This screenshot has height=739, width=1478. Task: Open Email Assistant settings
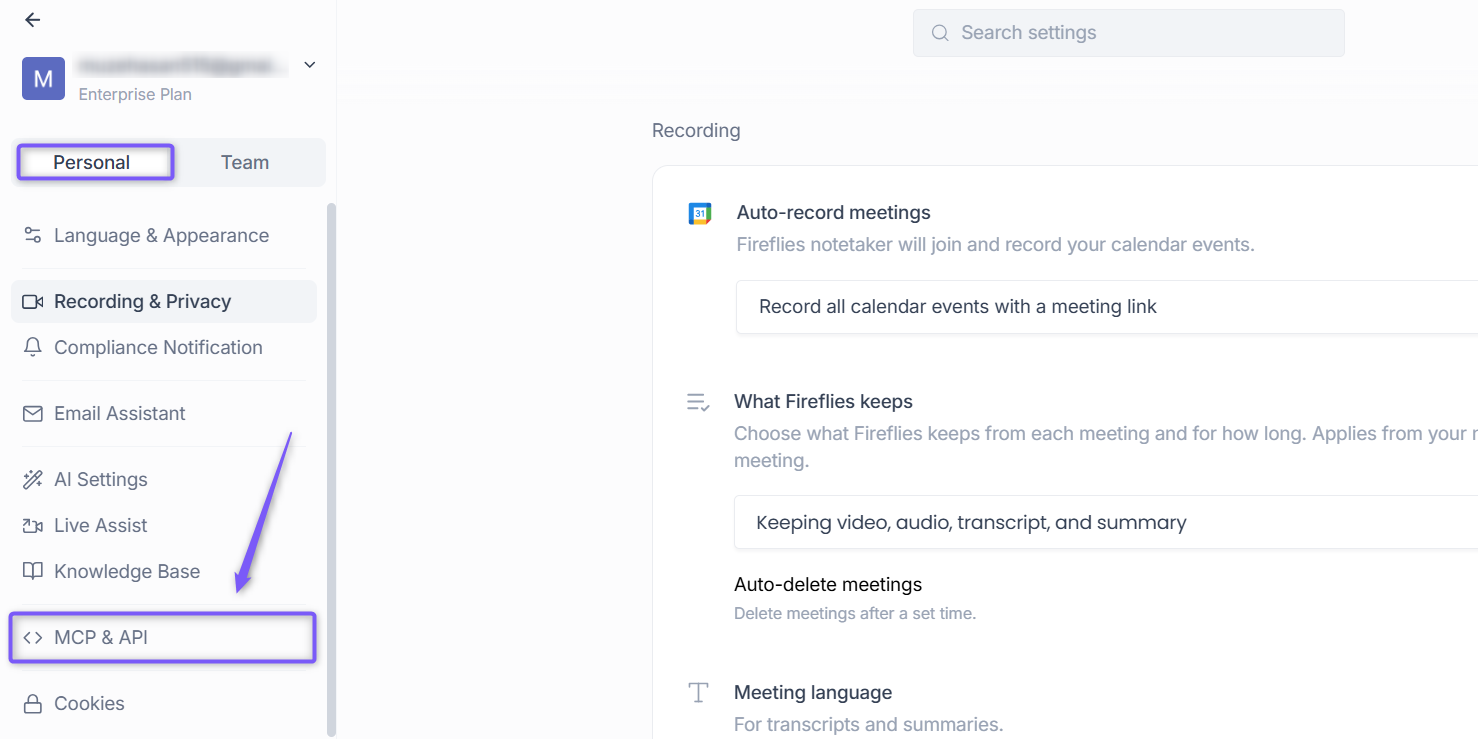164,414
